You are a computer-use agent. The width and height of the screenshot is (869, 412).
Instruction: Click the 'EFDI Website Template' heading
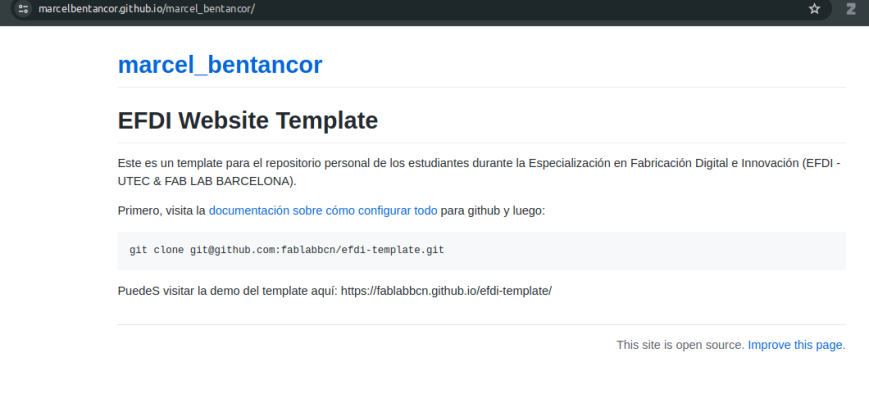pos(248,121)
